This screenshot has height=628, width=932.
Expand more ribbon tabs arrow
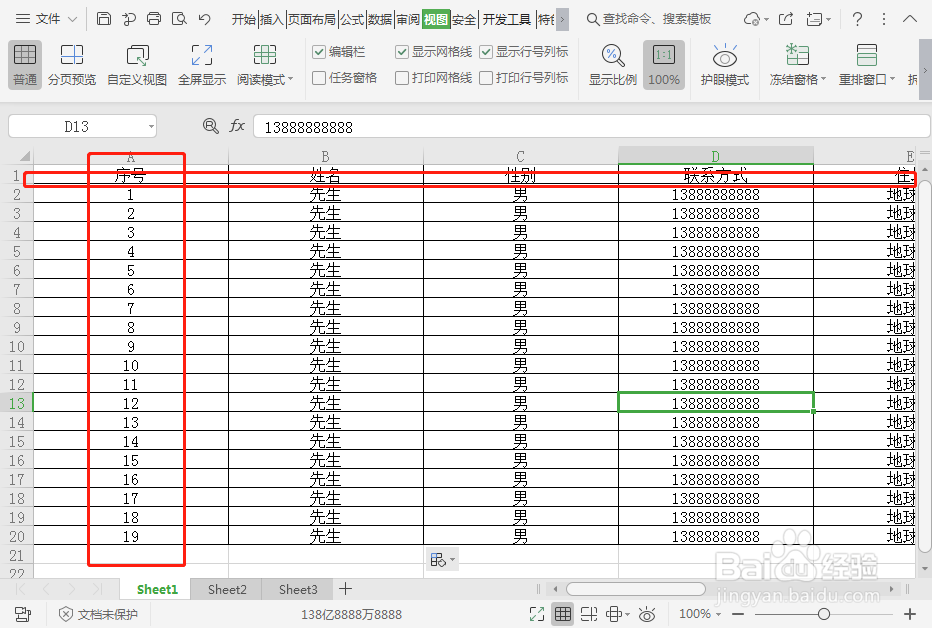click(x=562, y=19)
